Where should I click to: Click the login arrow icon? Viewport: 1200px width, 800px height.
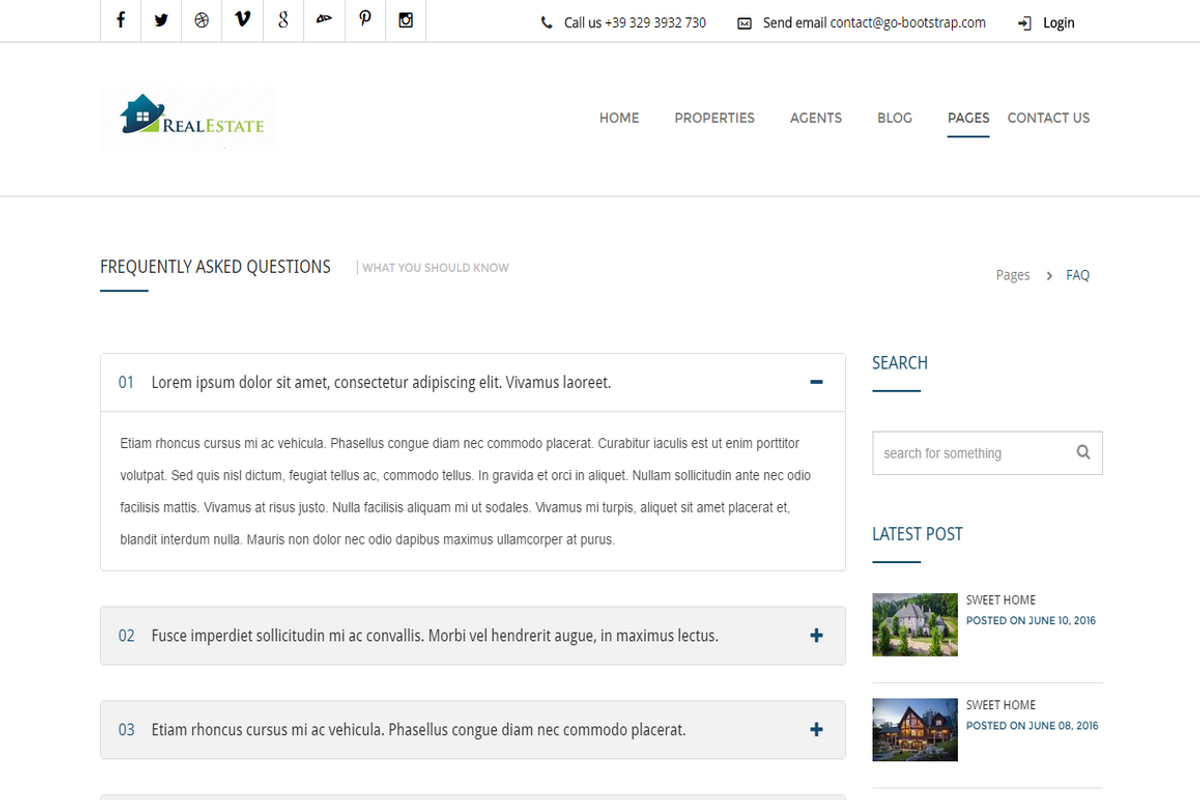1024,23
